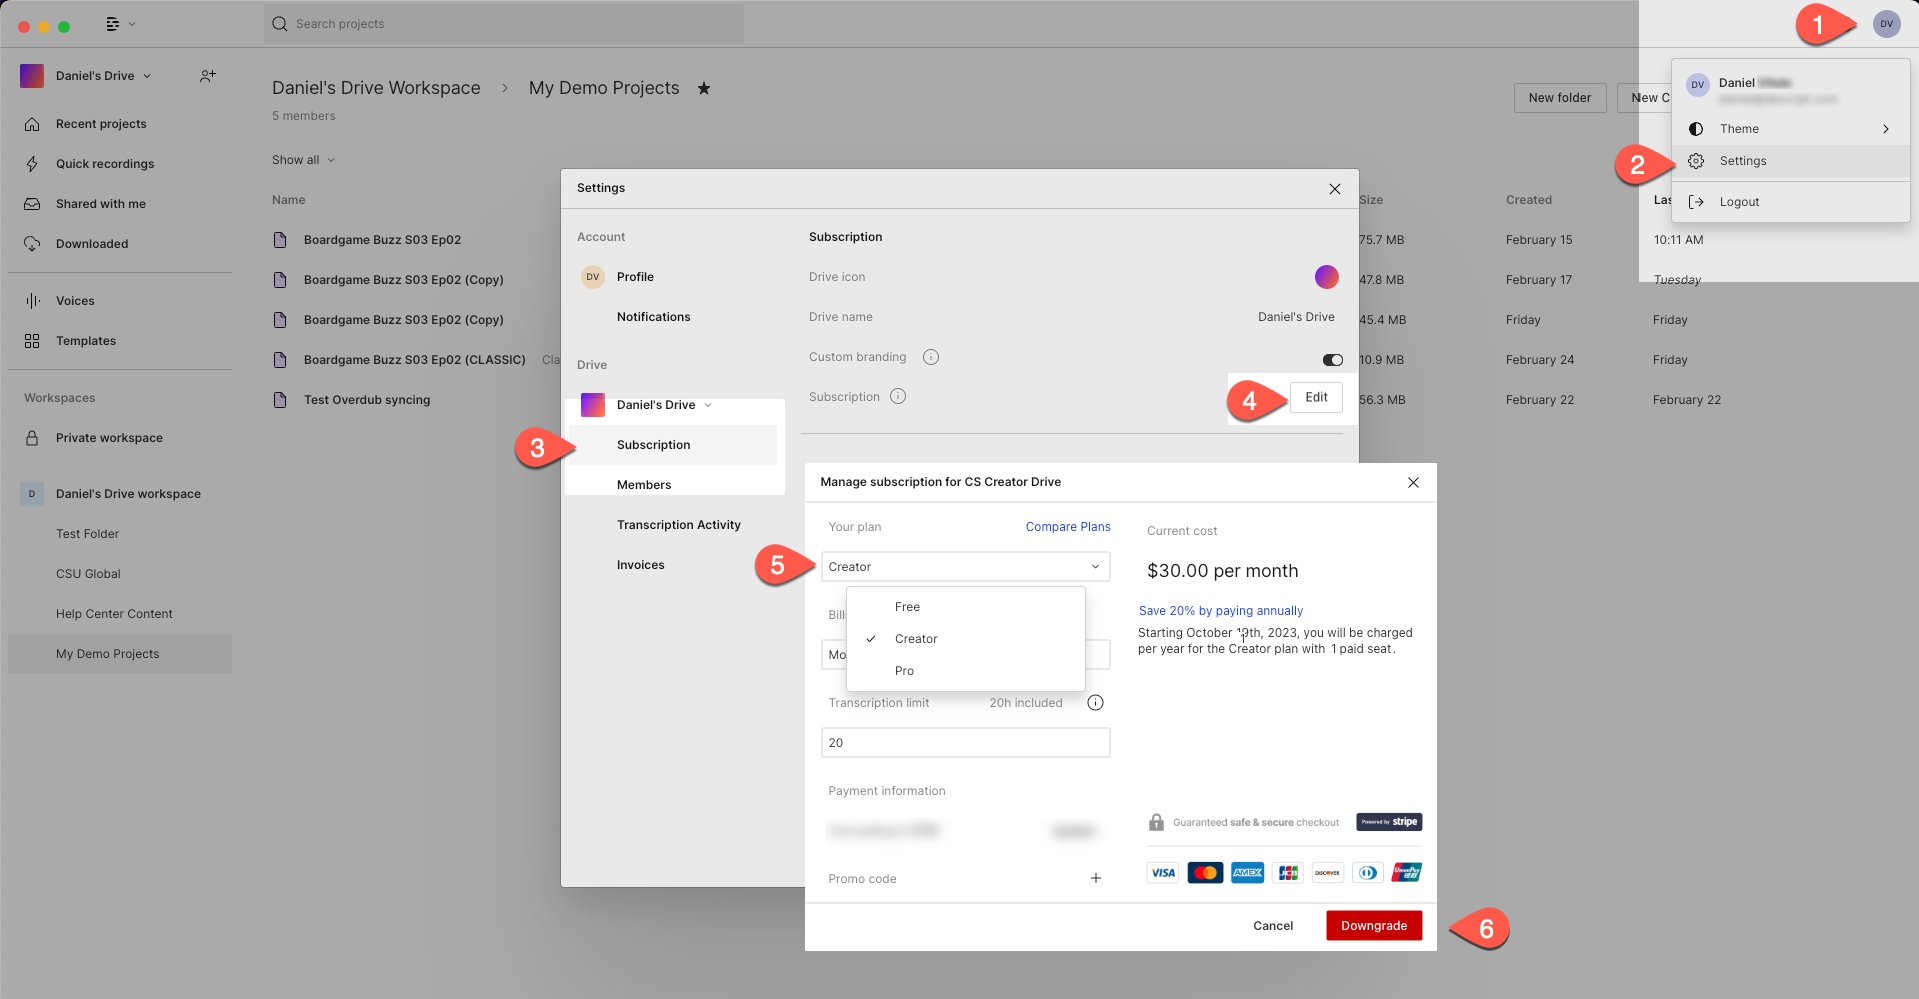The image size is (1919, 999).
Task: Click the New folder button
Action: click(1559, 98)
